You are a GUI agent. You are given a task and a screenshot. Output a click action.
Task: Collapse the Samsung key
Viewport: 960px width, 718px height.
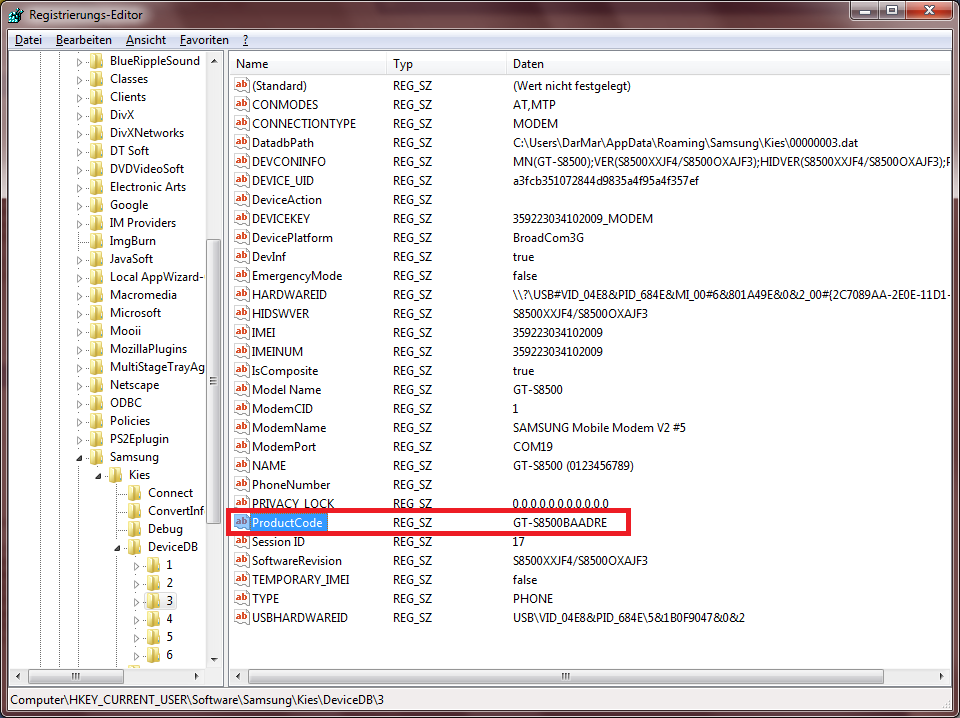[x=79, y=457]
